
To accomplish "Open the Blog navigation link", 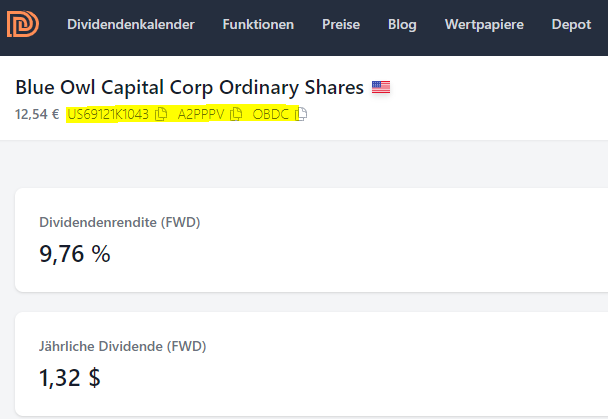I will click(x=402, y=24).
